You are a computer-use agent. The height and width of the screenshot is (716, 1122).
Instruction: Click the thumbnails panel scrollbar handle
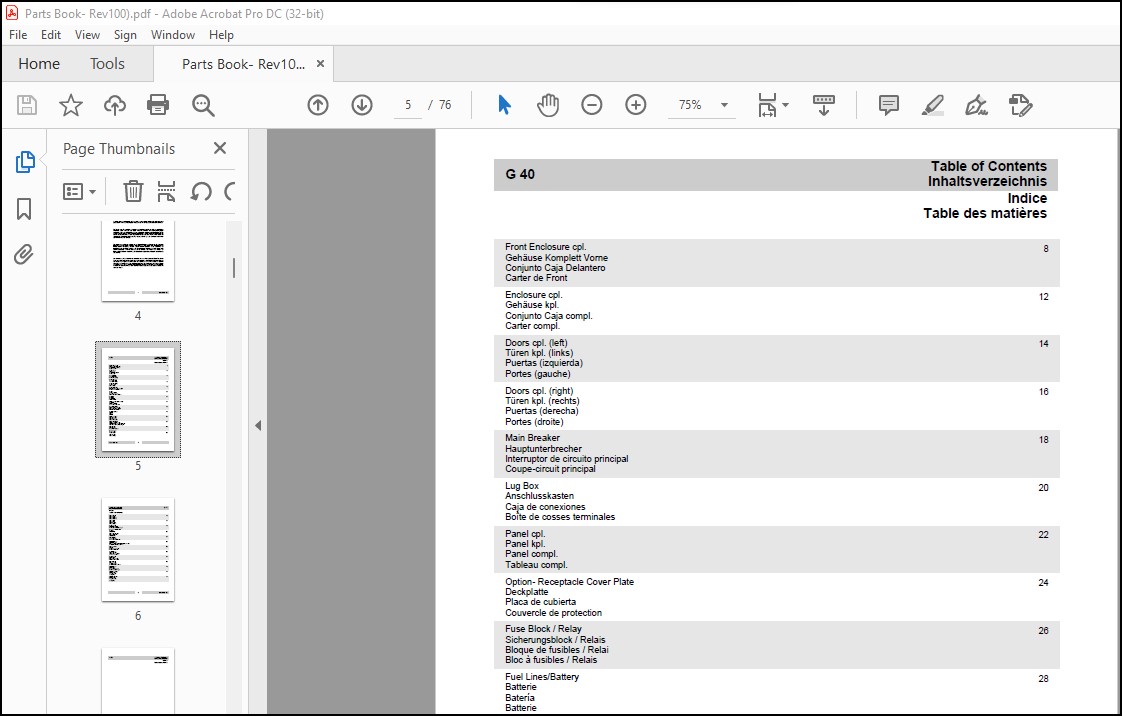coord(234,268)
